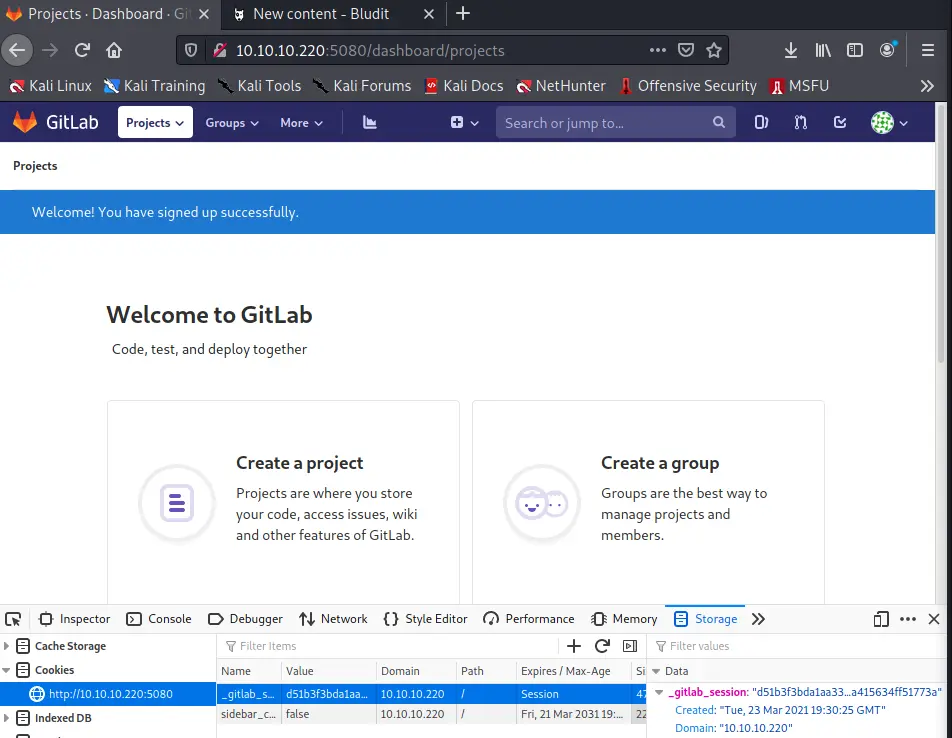This screenshot has width=952, height=738.
Task: Toggle responsive design mode in devtools
Action: click(x=881, y=619)
